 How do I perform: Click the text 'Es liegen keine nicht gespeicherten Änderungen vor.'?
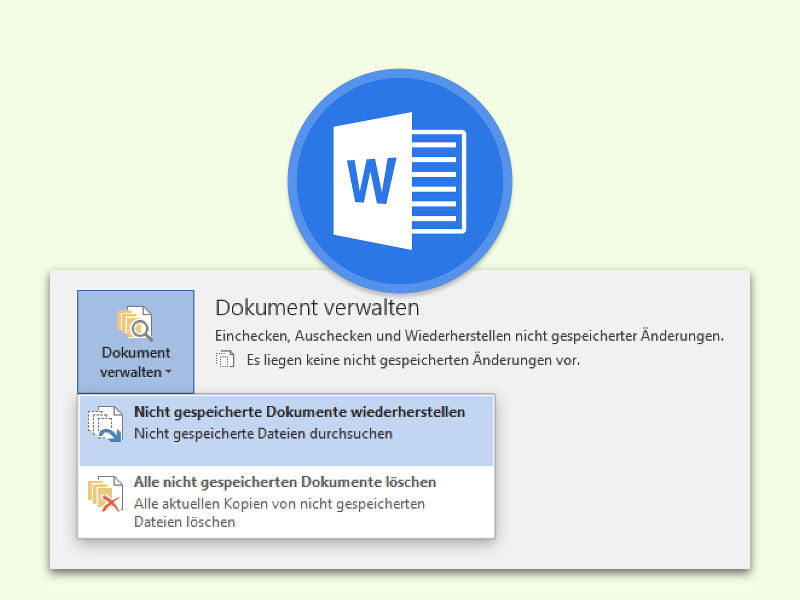coord(413,360)
